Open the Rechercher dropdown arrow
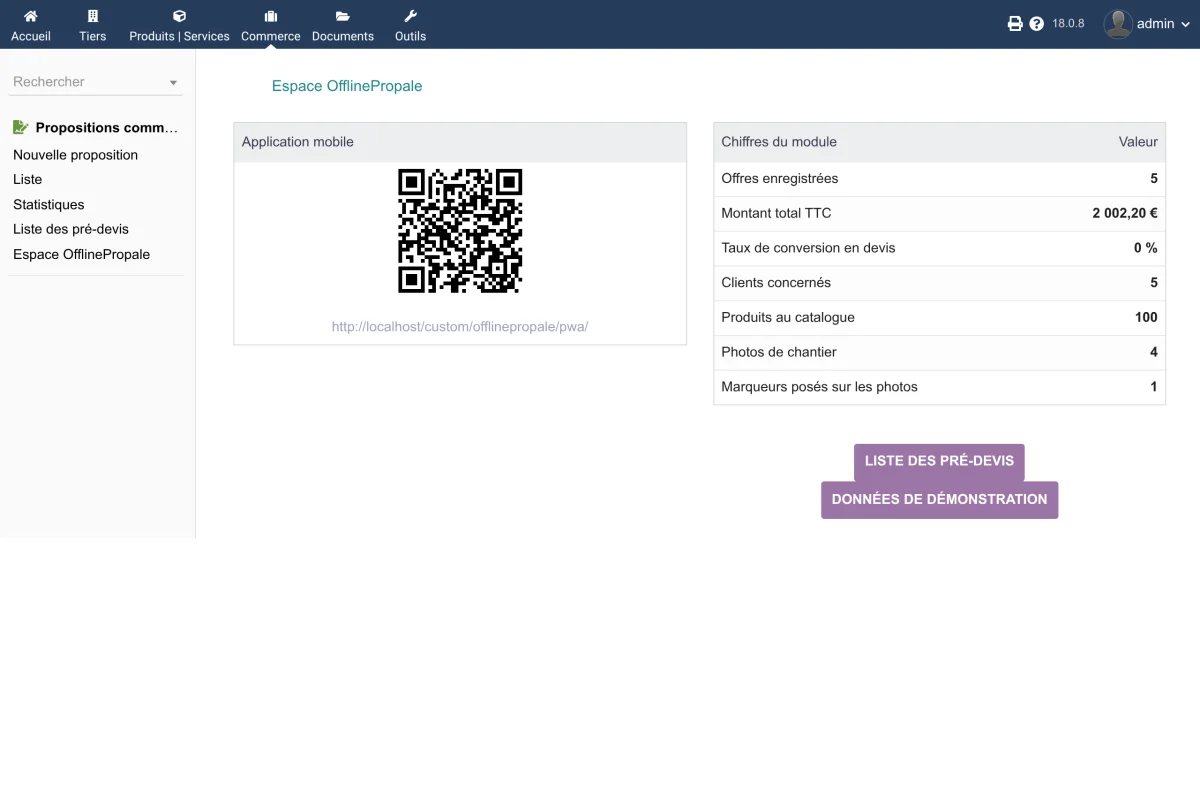Viewport: 1200px width, 807px height. point(173,83)
